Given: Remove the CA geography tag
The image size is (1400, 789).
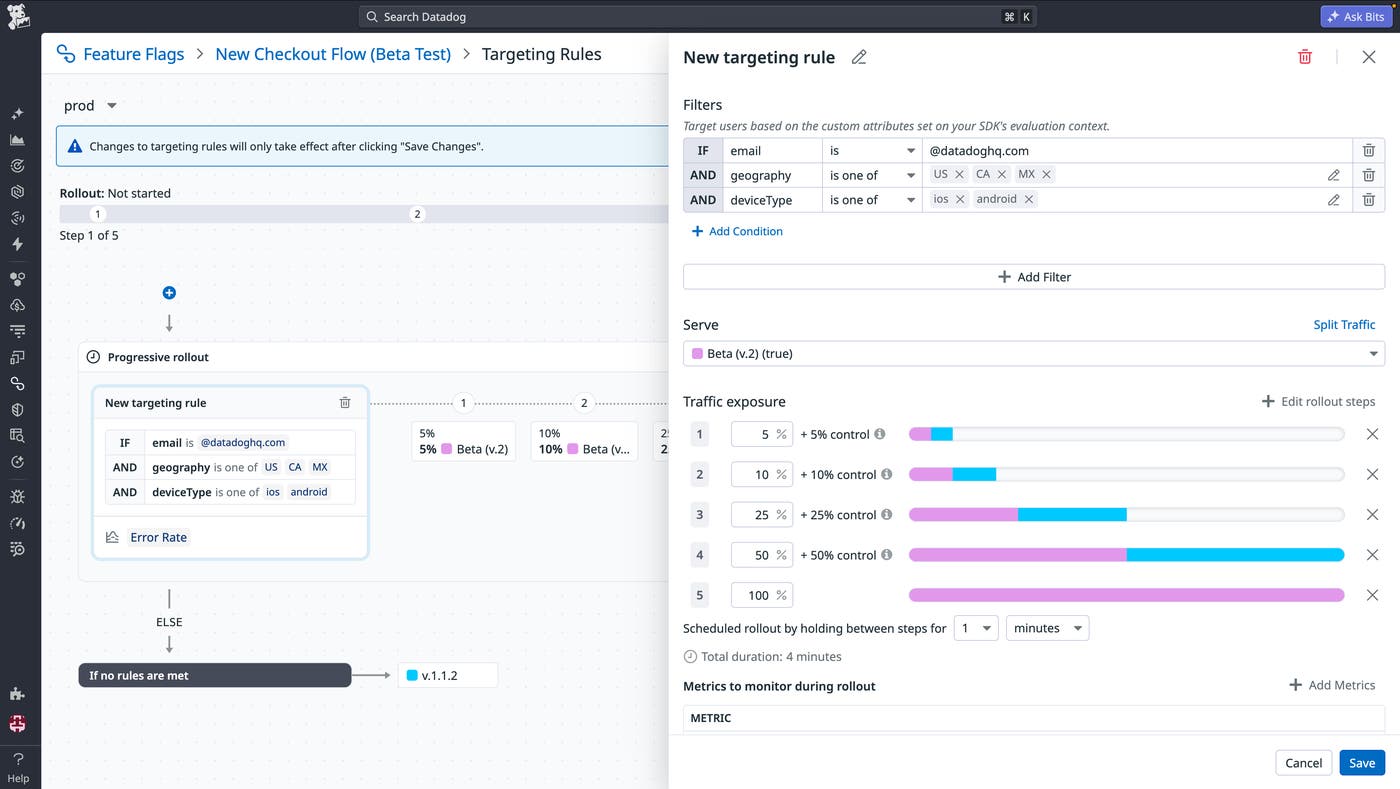Looking at the screenshot, I should pos(1002,174).
